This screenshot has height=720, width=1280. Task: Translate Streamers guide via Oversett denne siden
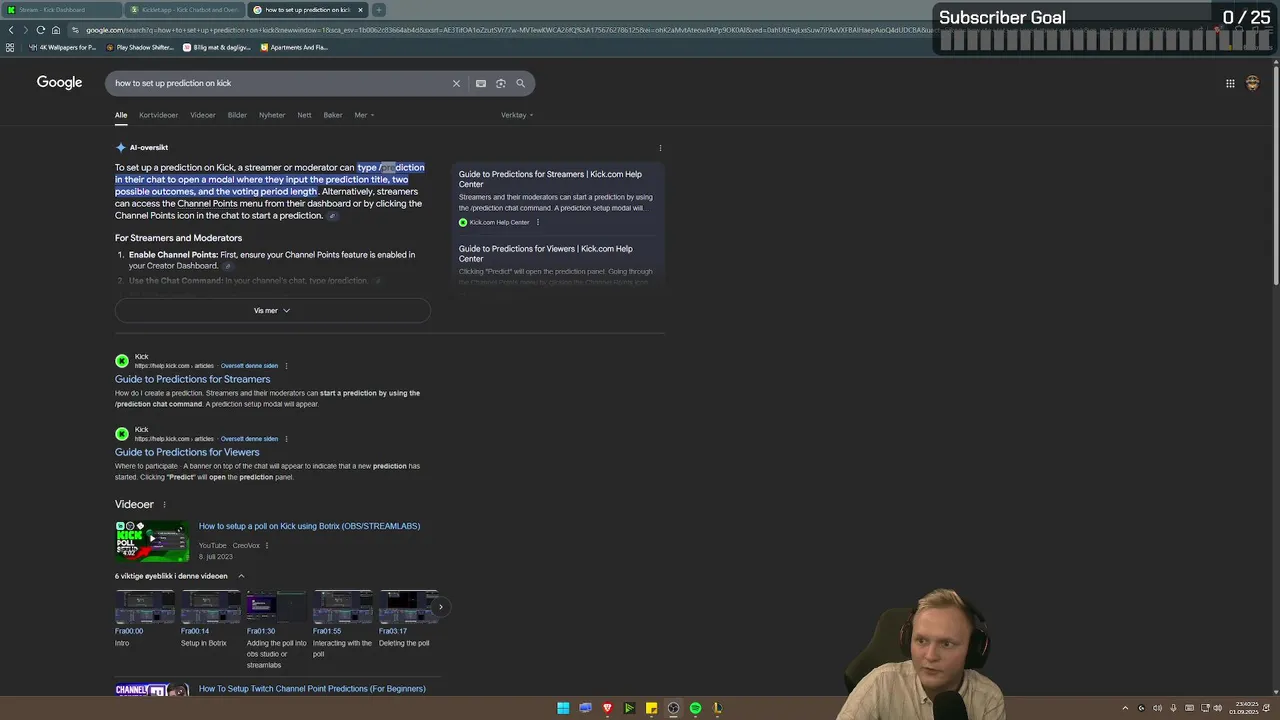pyautogui.click(x=249, y=366)
